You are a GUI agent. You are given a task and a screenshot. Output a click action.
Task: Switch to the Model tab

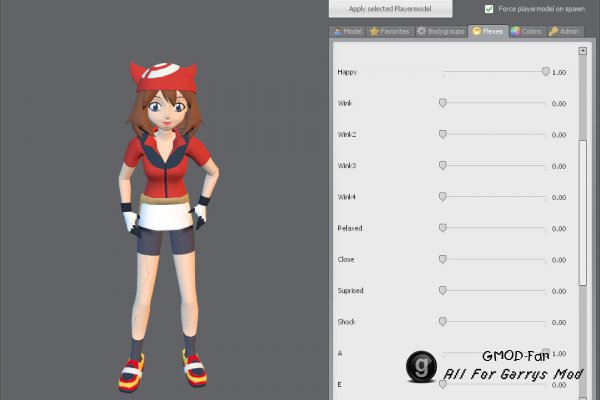347,31
